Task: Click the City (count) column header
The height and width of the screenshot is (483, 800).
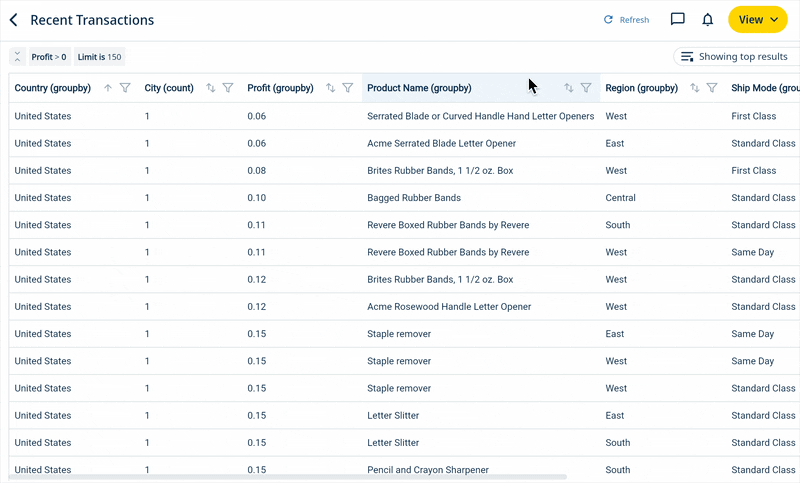Action: tap(169, 88)
